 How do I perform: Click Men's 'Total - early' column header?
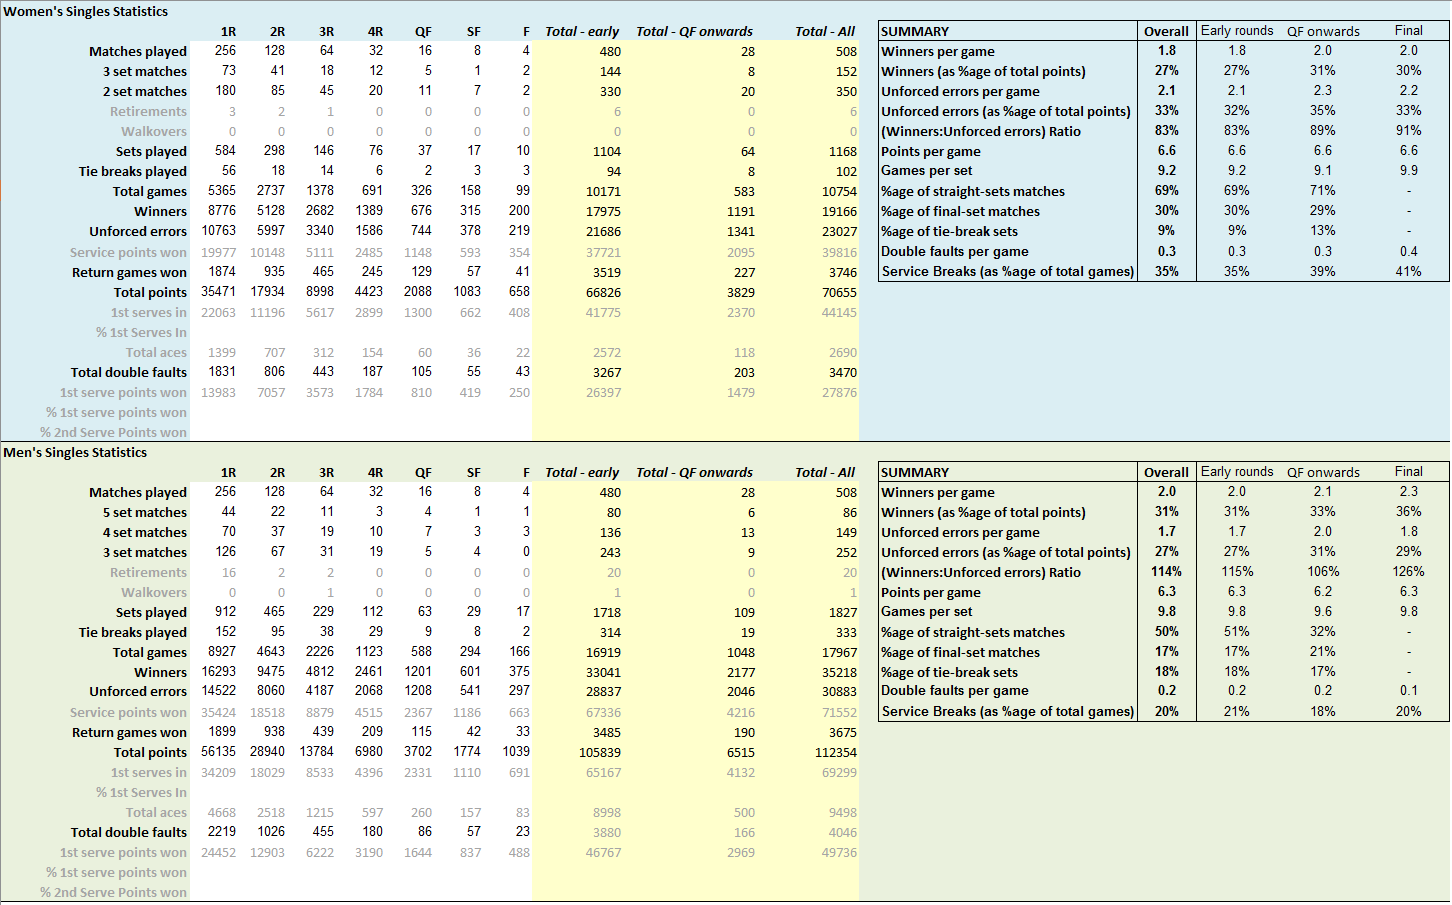coord(582,473)
